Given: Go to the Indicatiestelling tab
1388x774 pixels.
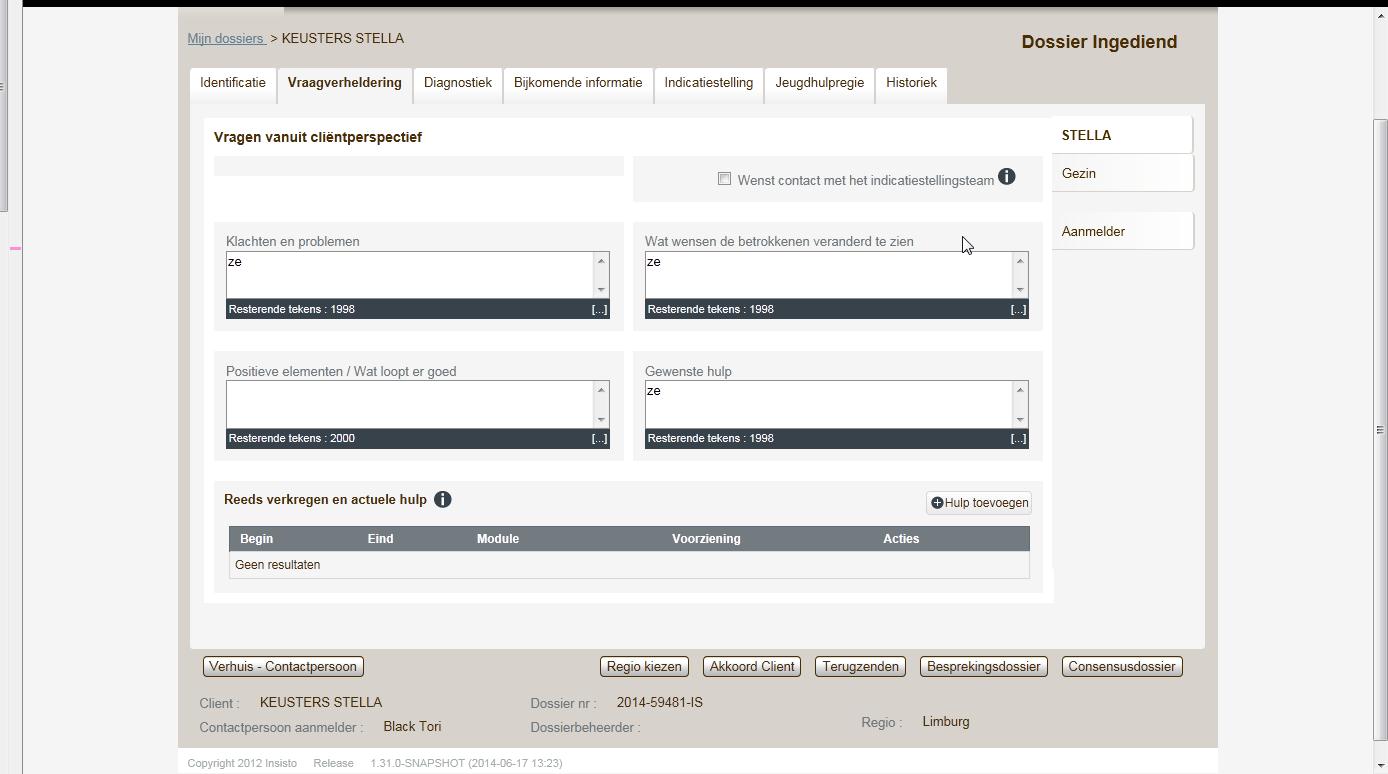Looking at the screenshot, I should coord(709,83).
